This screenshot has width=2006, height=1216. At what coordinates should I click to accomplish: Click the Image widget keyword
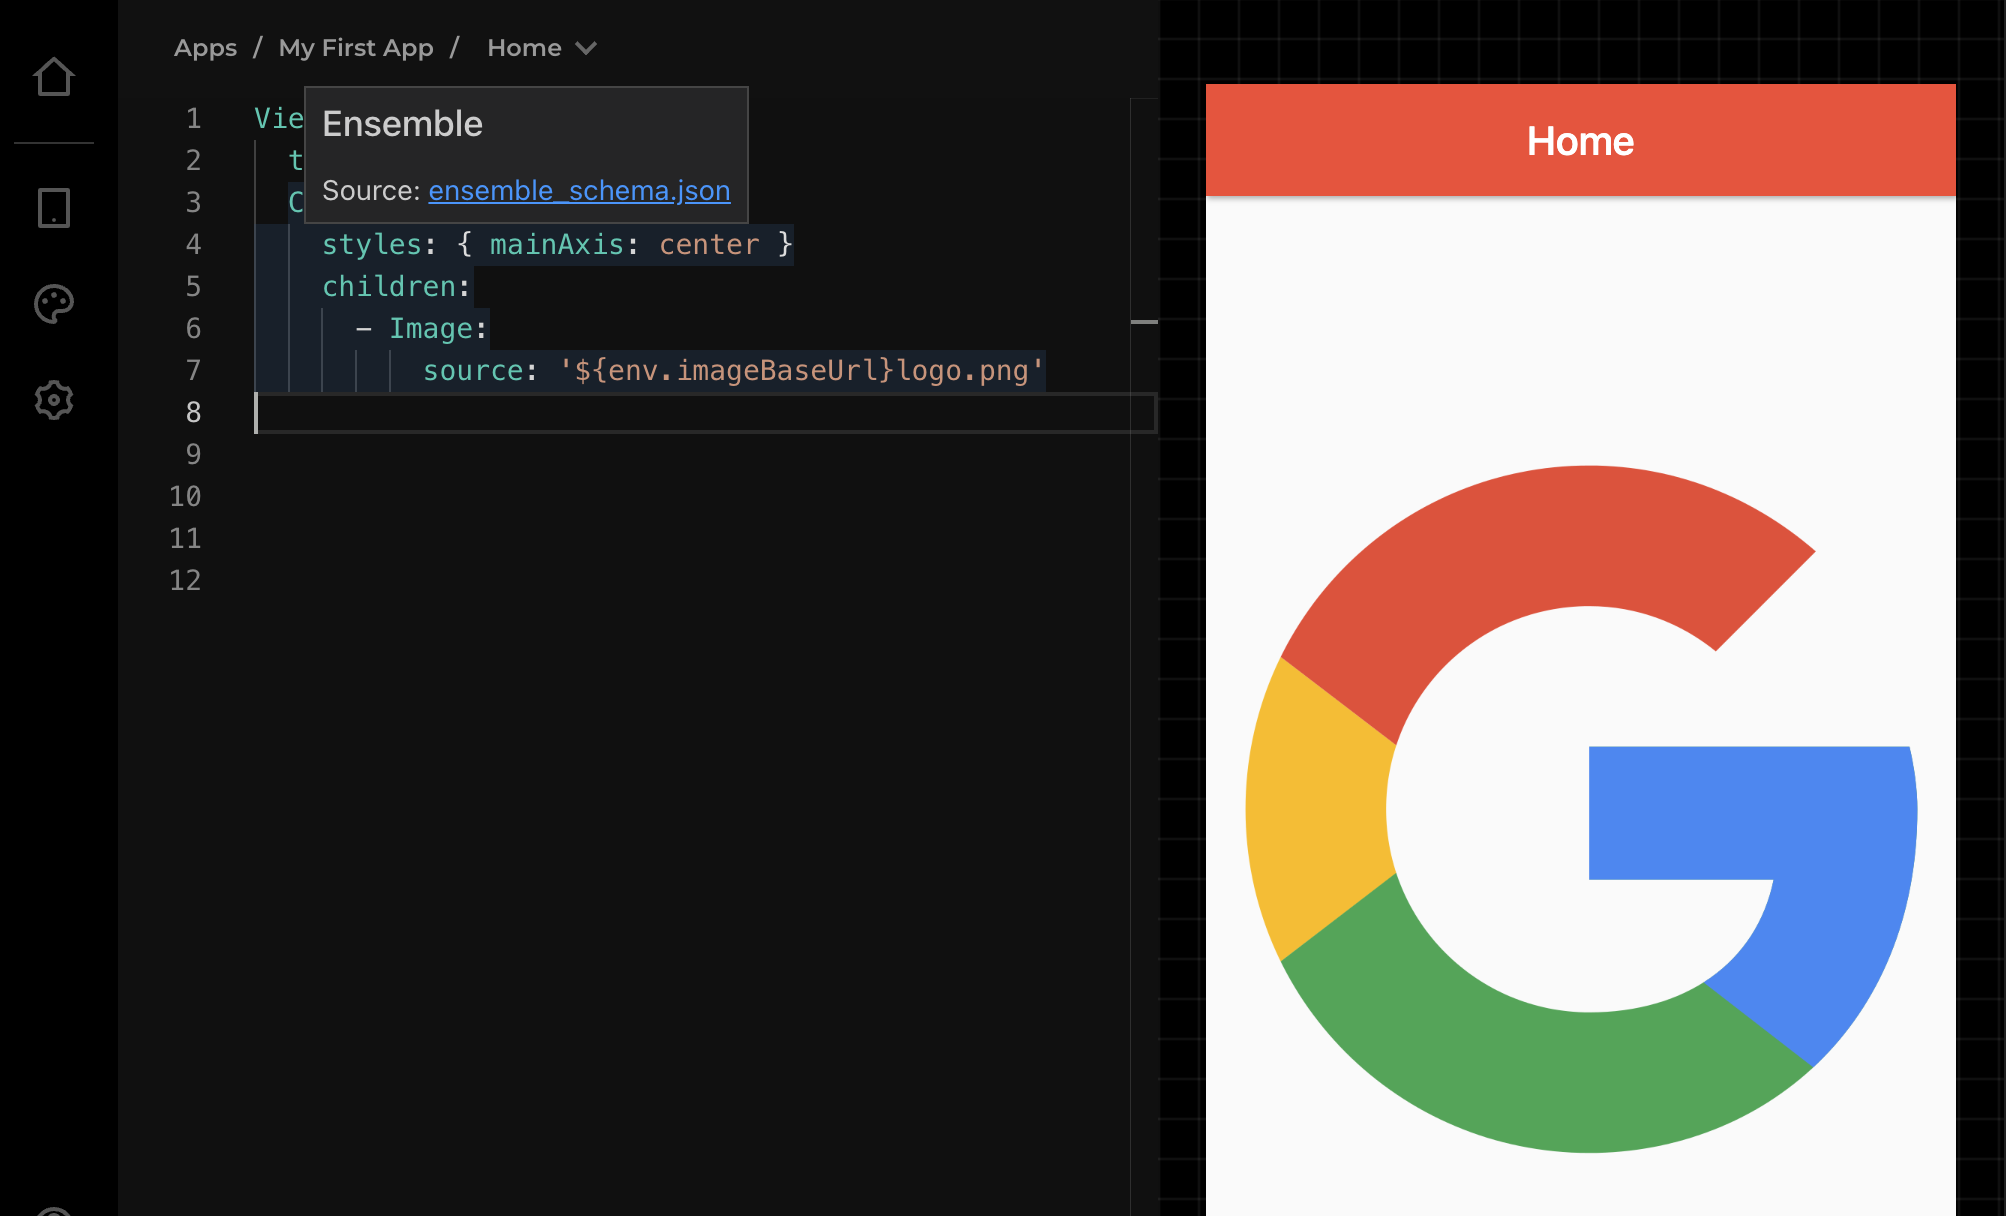[x=430, y=329]
